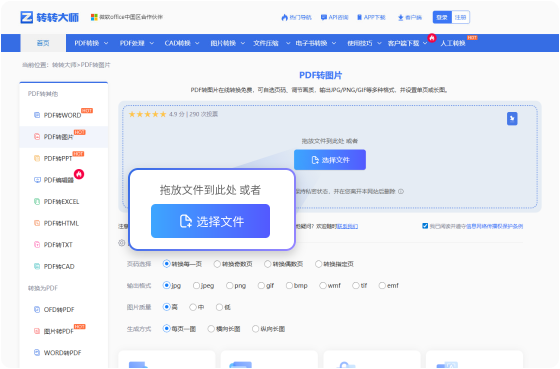Go to 首页 tab

43,43
